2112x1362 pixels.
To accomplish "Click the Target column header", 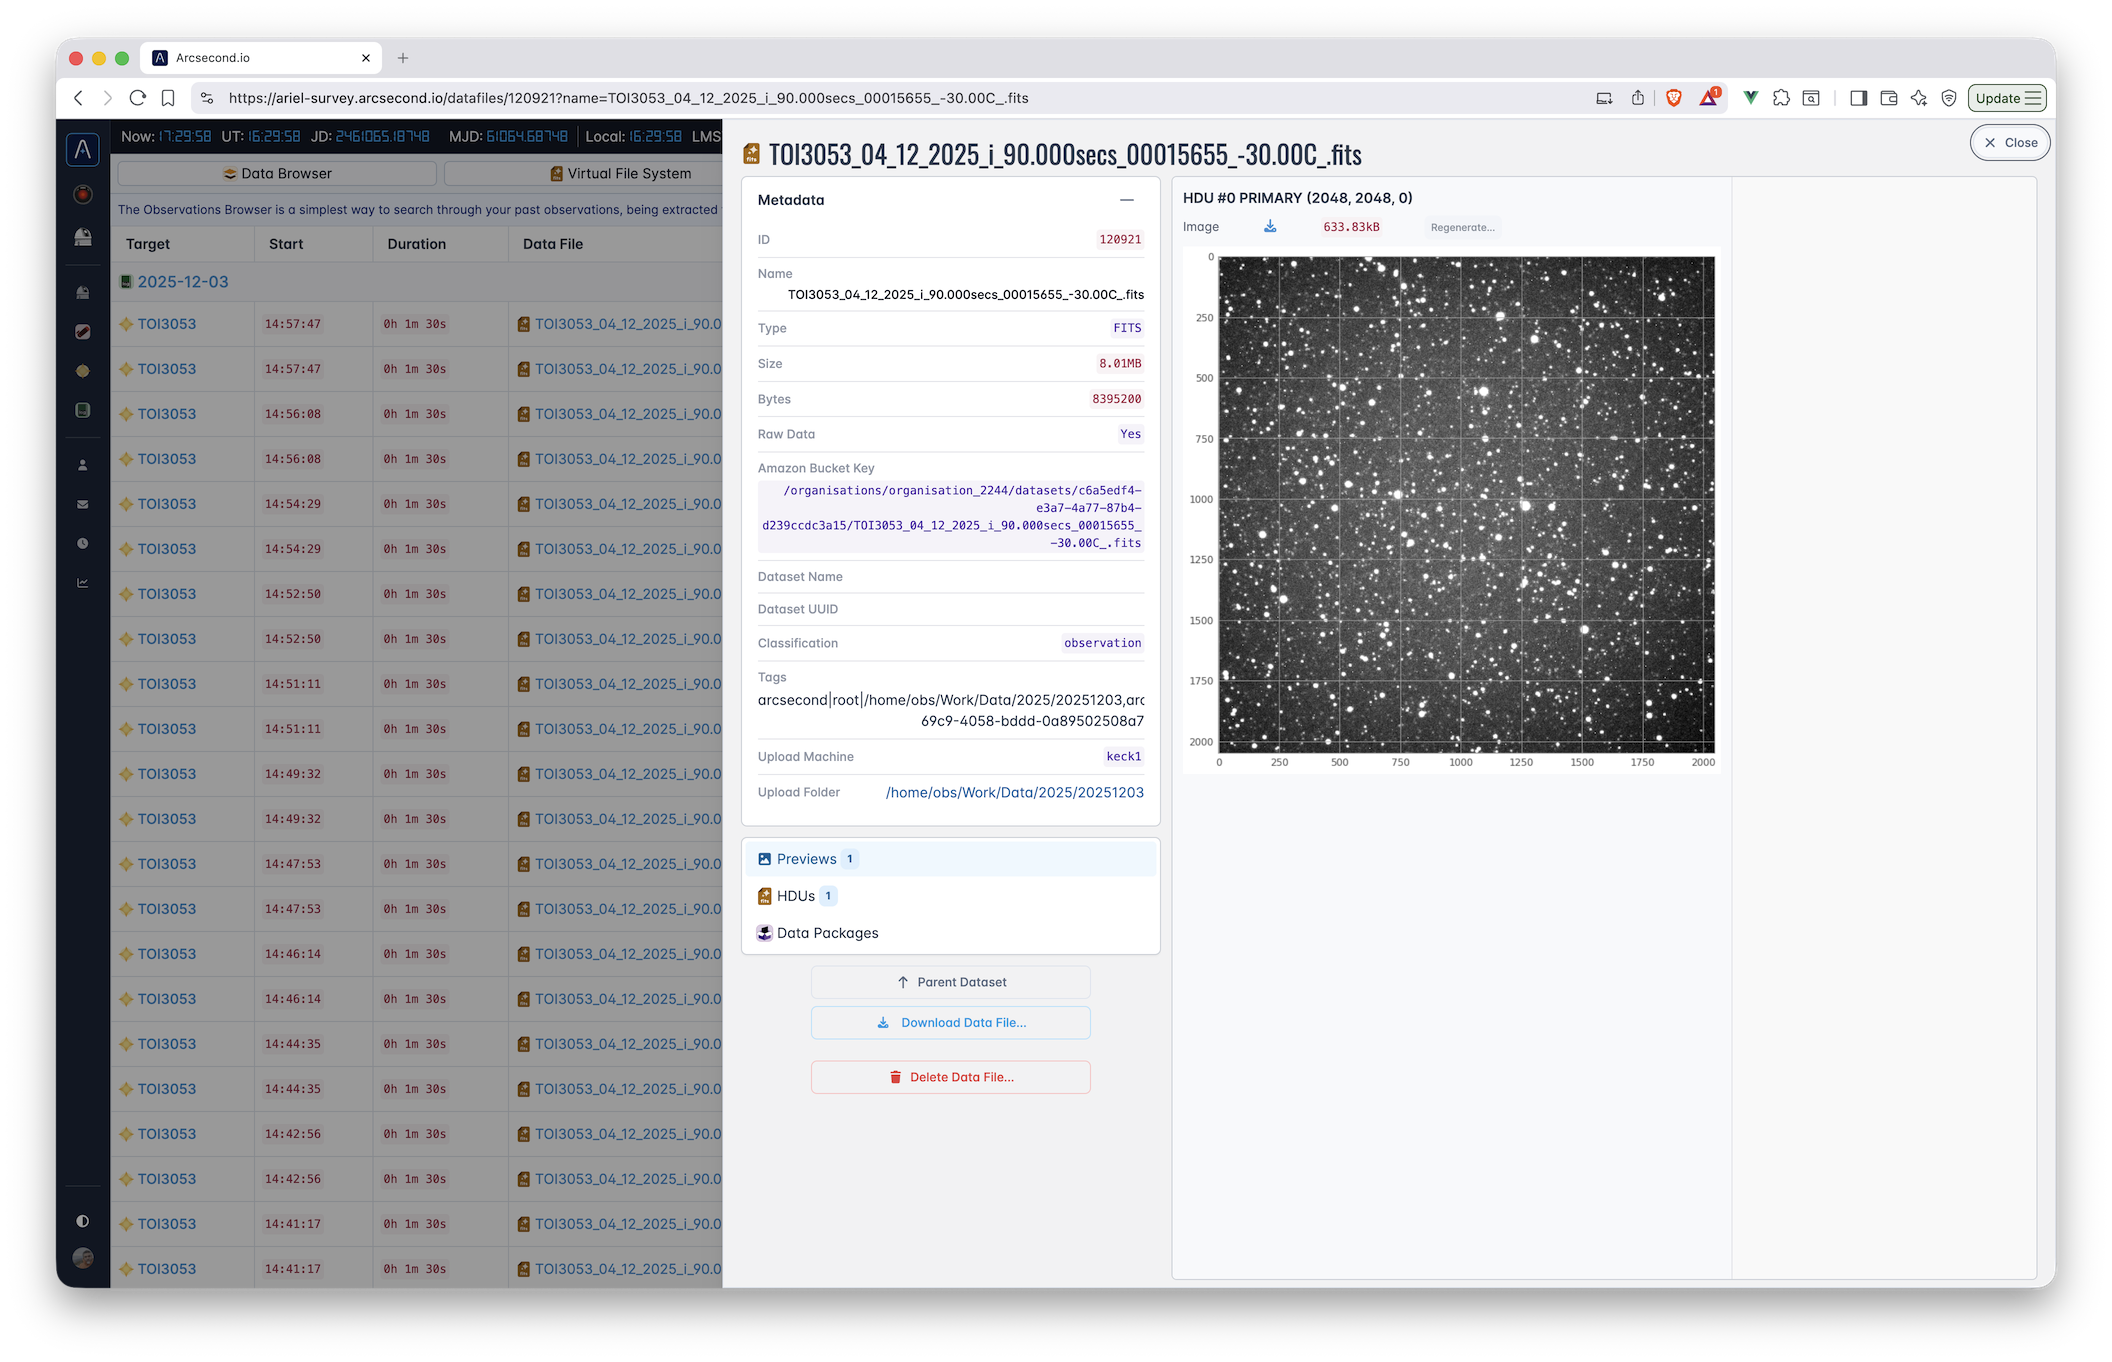I will (x=148, y=244).
